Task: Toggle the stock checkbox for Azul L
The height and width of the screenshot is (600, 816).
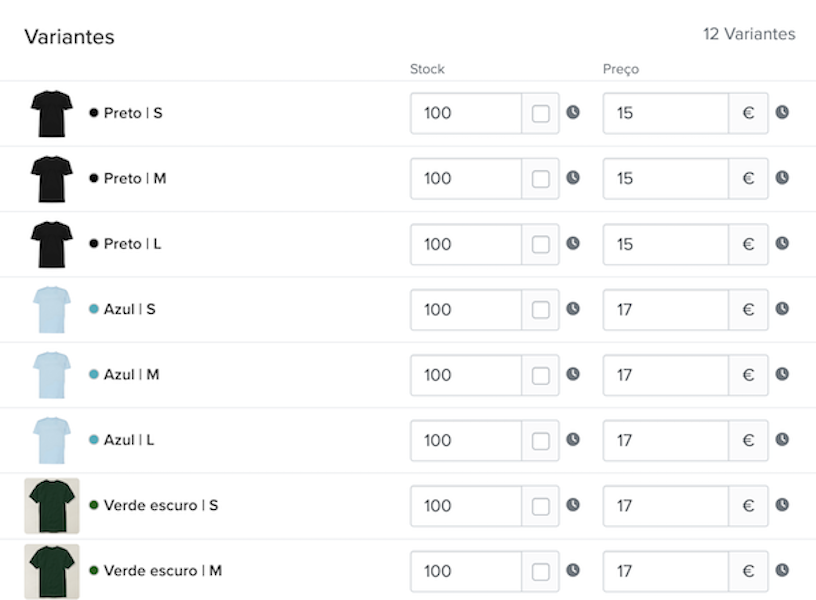Action: click(x=541, y=441)
